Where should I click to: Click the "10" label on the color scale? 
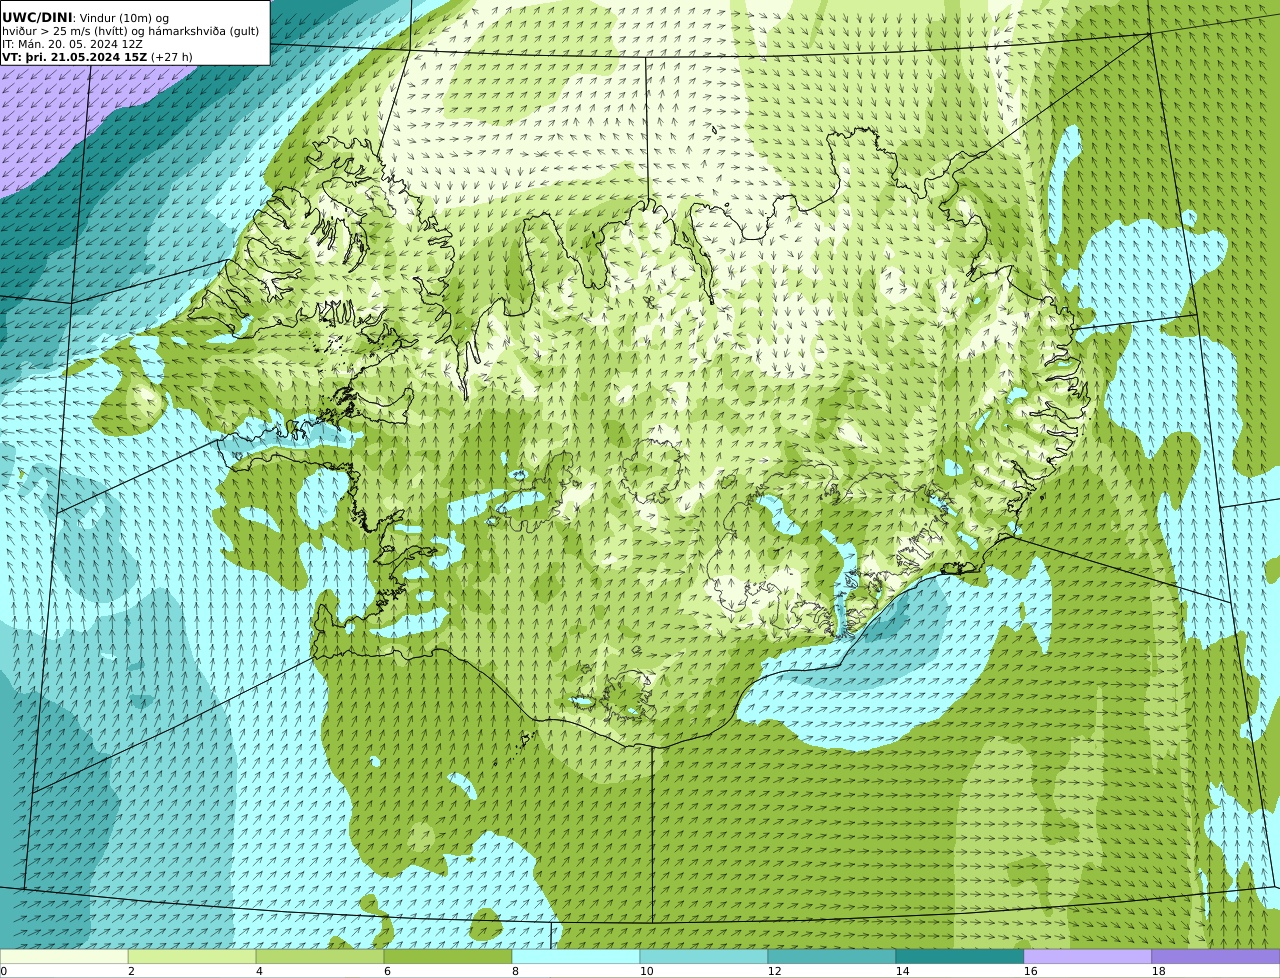(x=646, y=971)
